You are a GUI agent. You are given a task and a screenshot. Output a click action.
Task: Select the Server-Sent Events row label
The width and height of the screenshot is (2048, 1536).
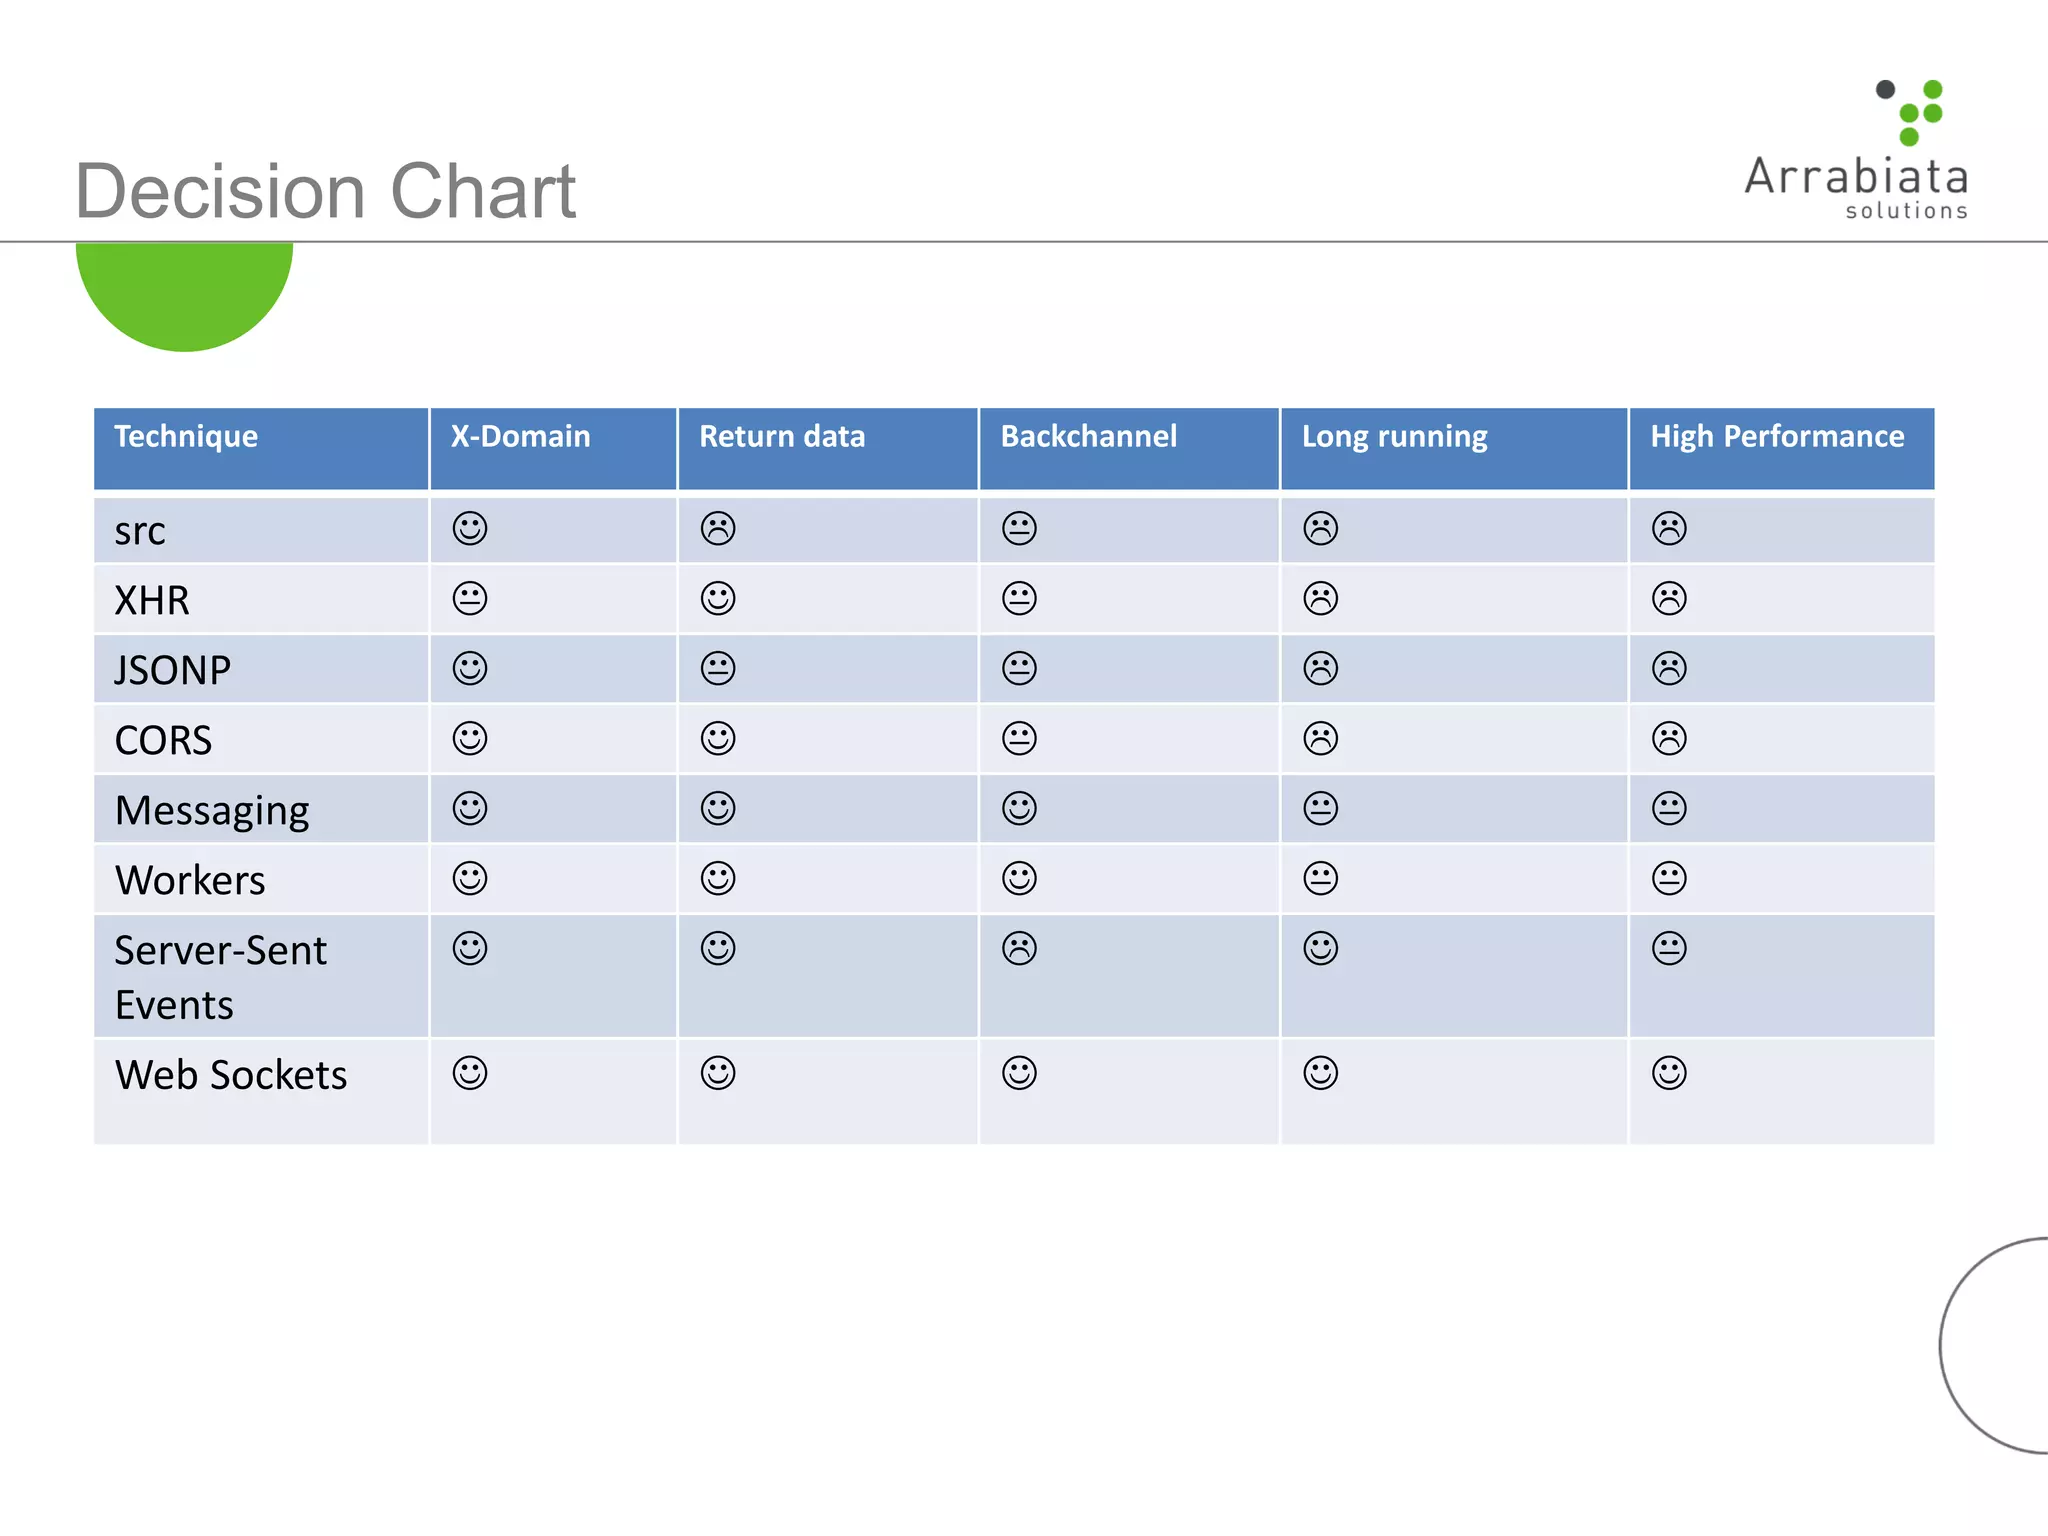(x=221, y=977)
